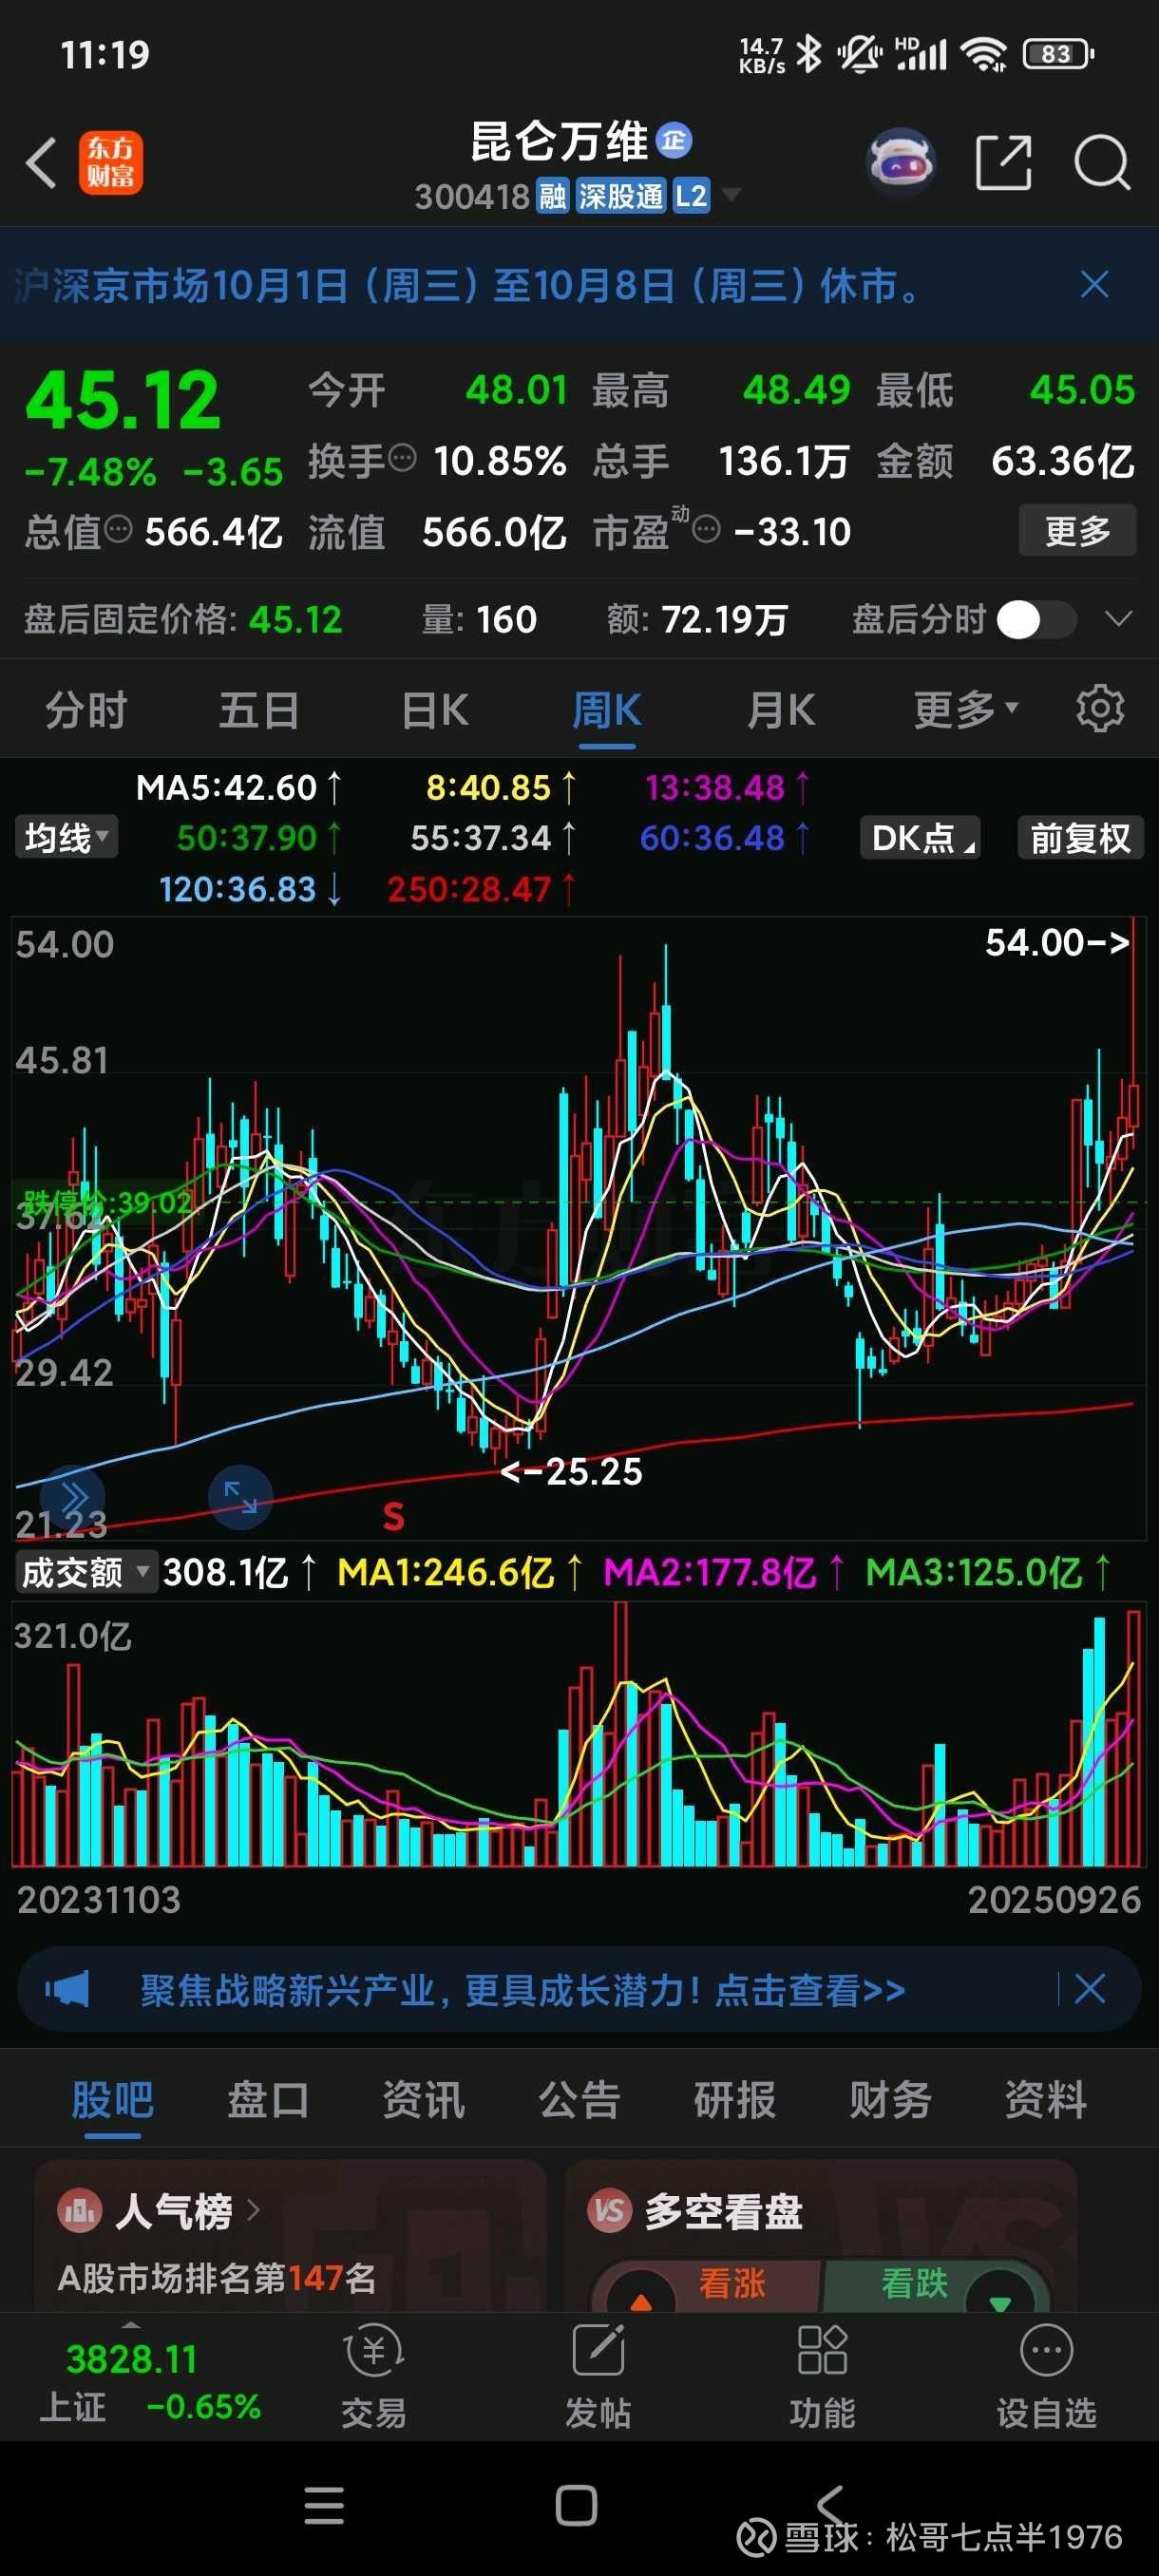Open the market holiday notice text
Viewport: 1159px width, 2576px height.
pos(466,286)
